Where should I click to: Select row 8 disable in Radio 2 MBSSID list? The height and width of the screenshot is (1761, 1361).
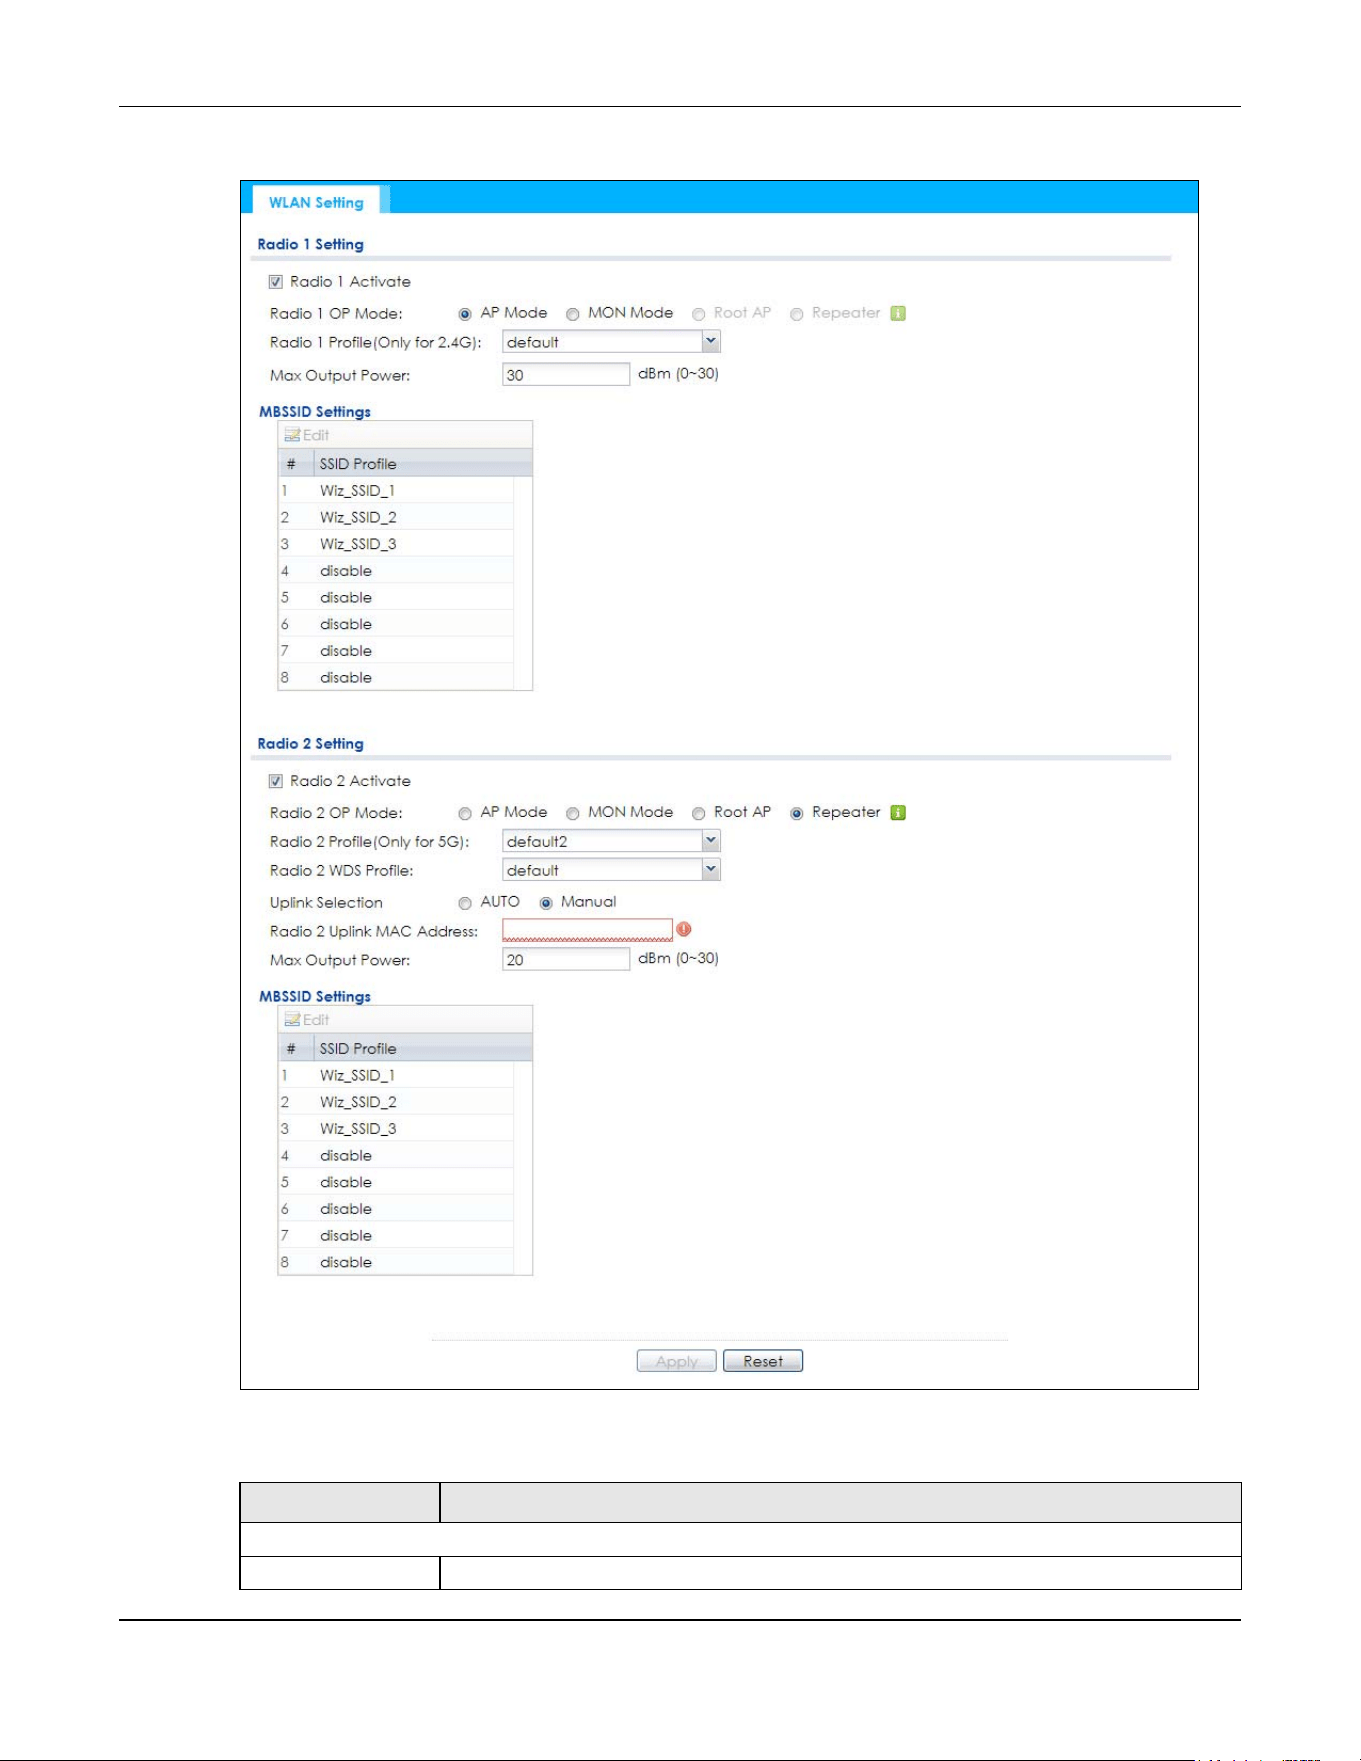[396, 1262]
